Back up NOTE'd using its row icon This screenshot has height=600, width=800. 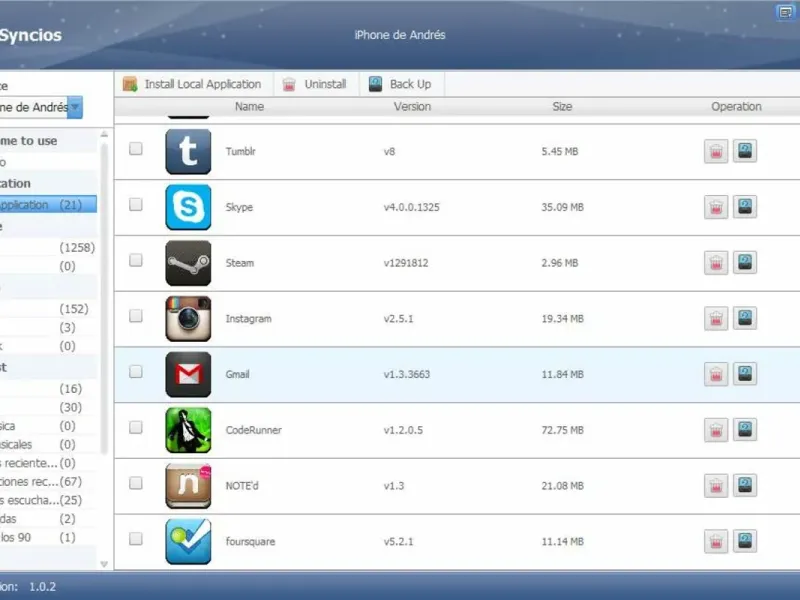tap(745, 485)
